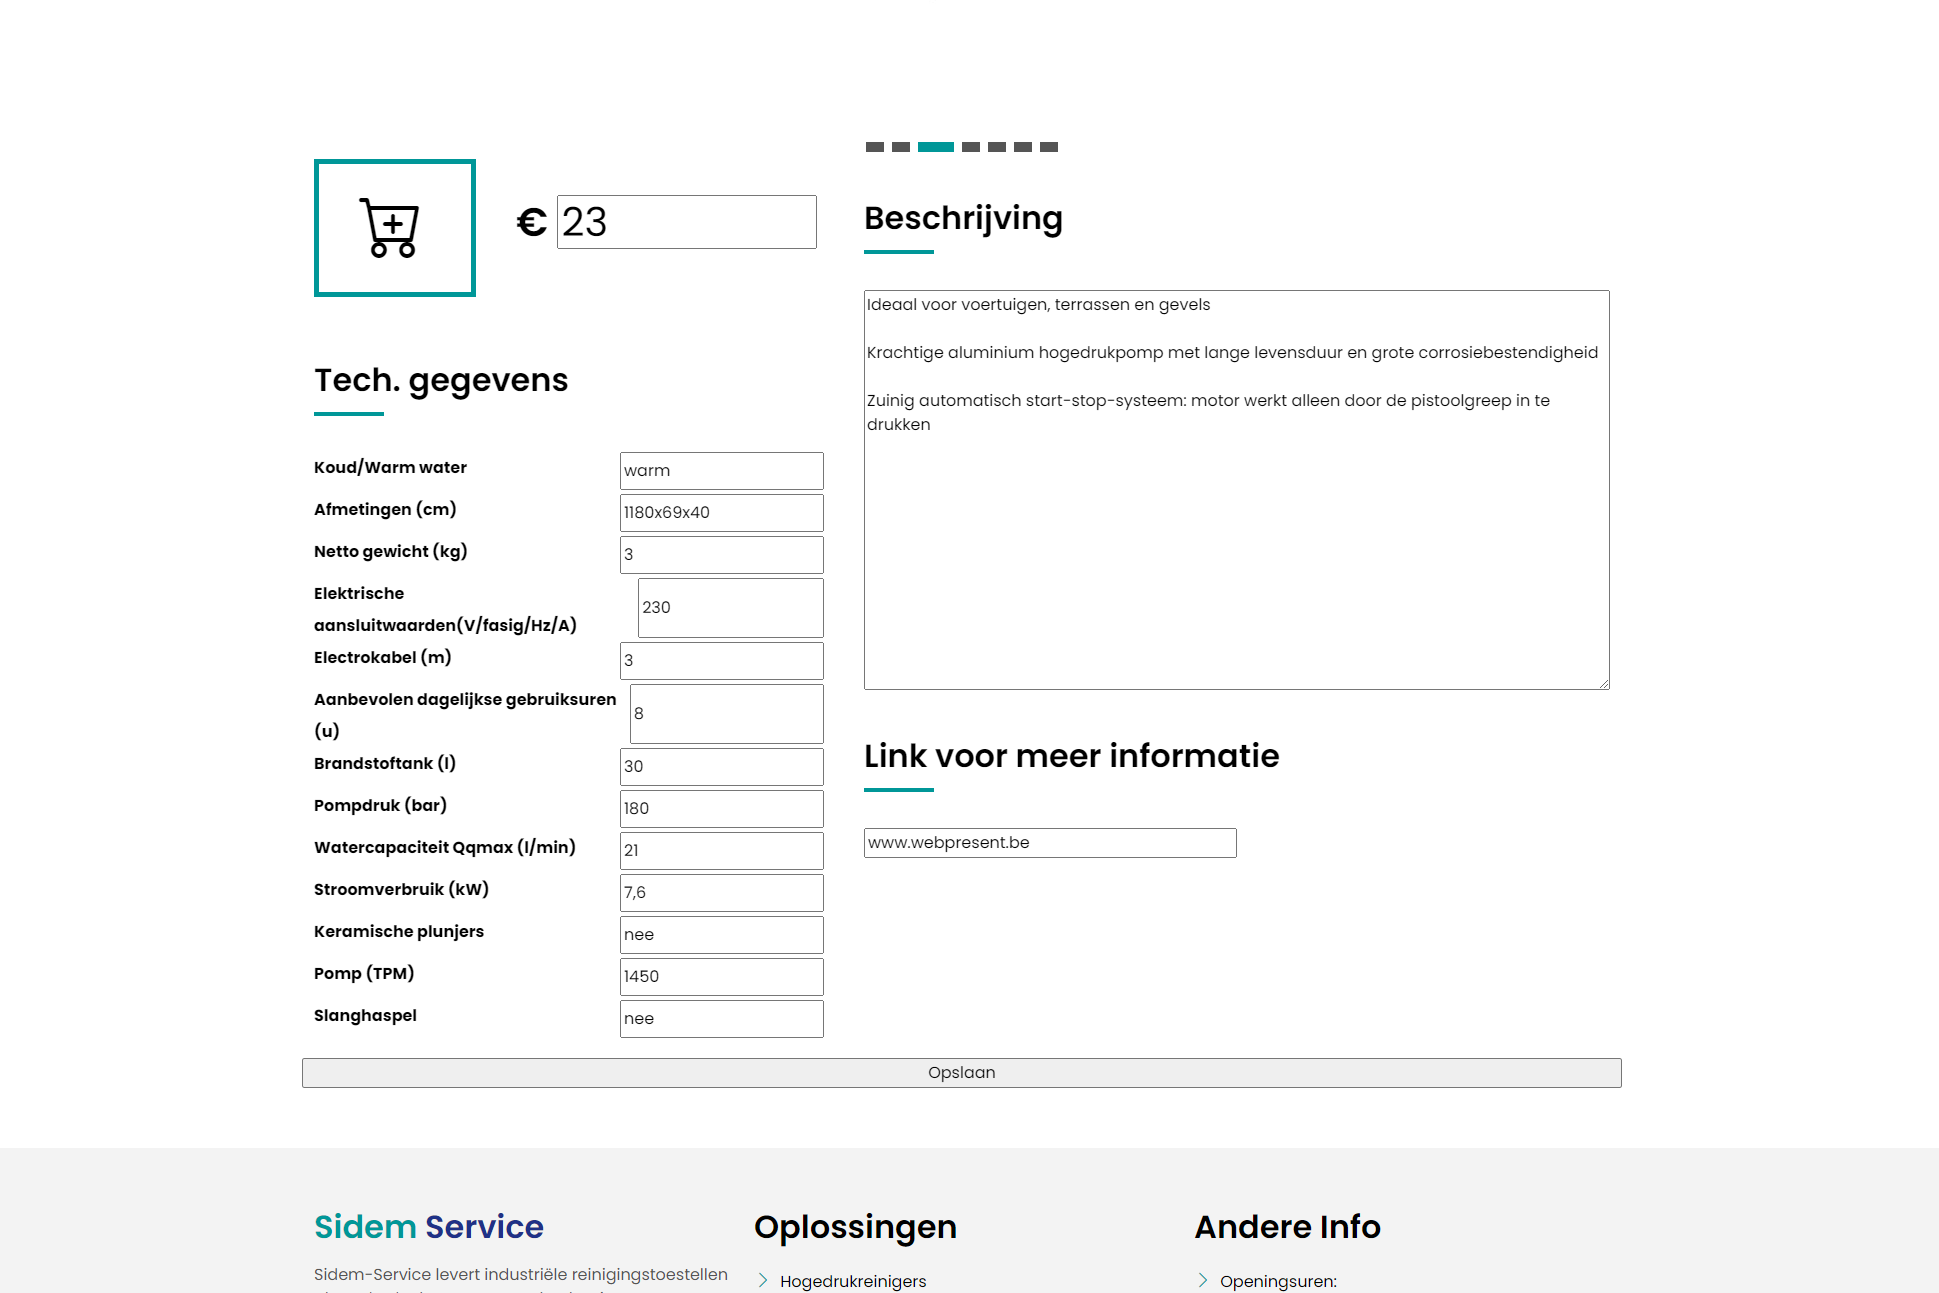Click the Brandstoftank (l) input field
This screenshot has height=1293, width=1939.
click(721, 767)
